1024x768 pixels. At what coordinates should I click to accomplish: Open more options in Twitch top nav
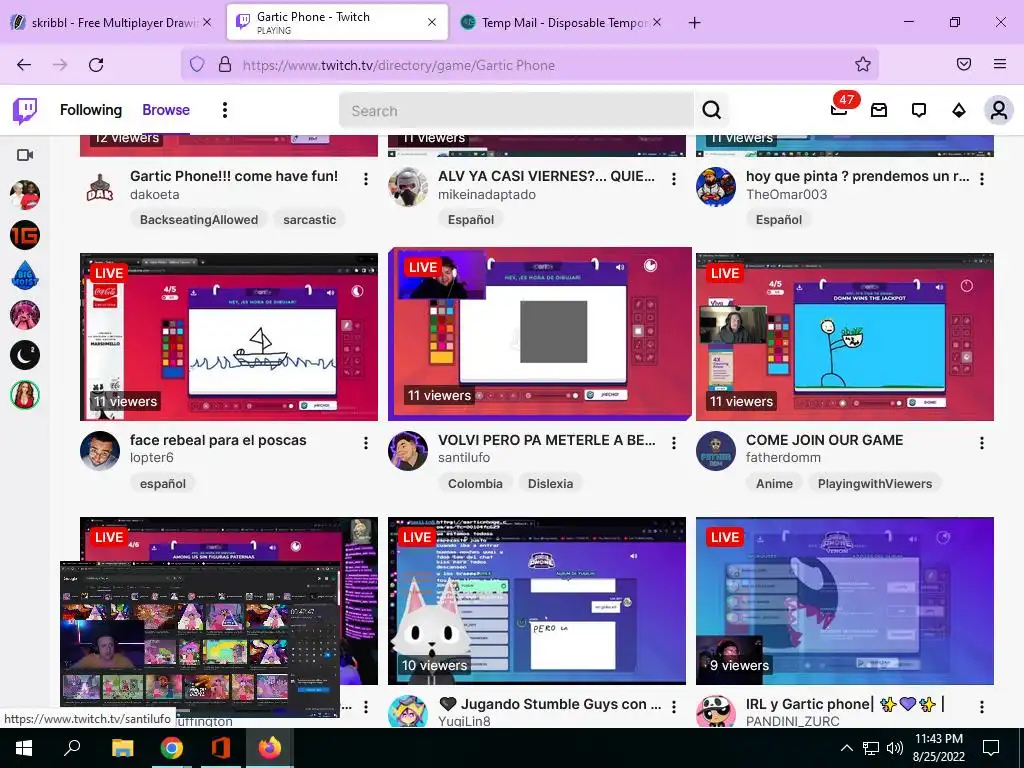(225, 110)
